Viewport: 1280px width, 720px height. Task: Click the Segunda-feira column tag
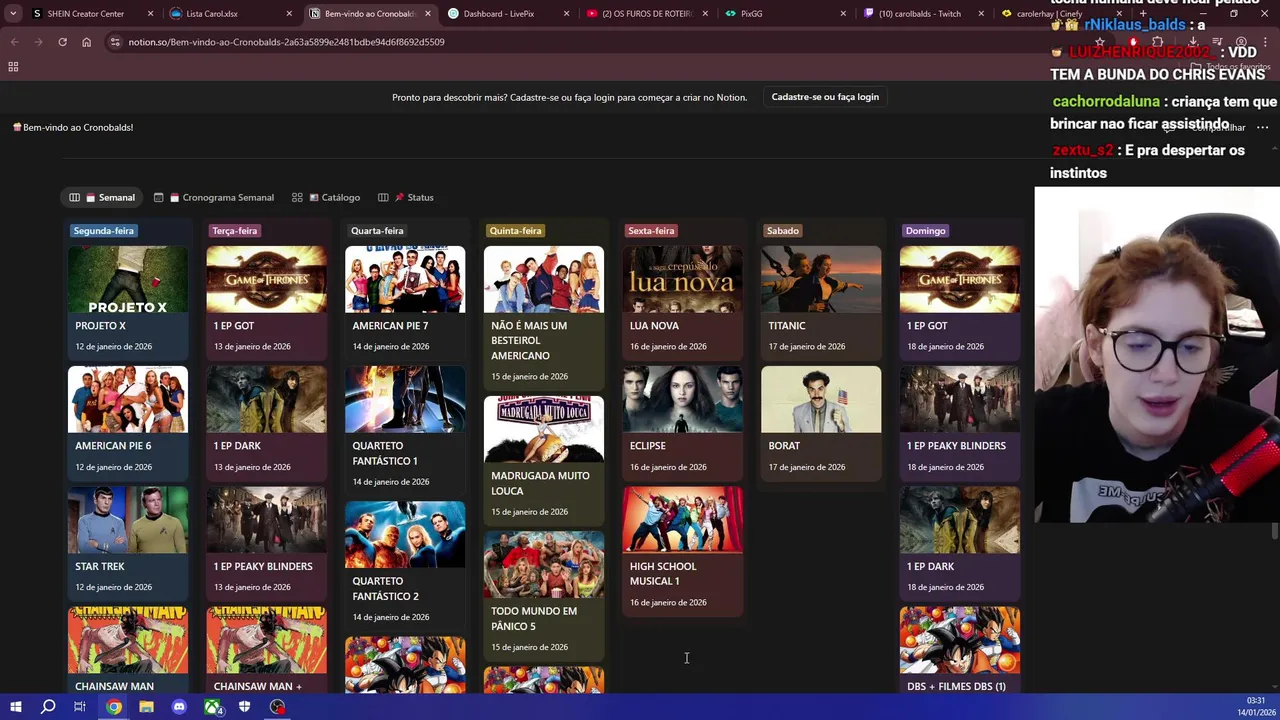pos(103,231)
